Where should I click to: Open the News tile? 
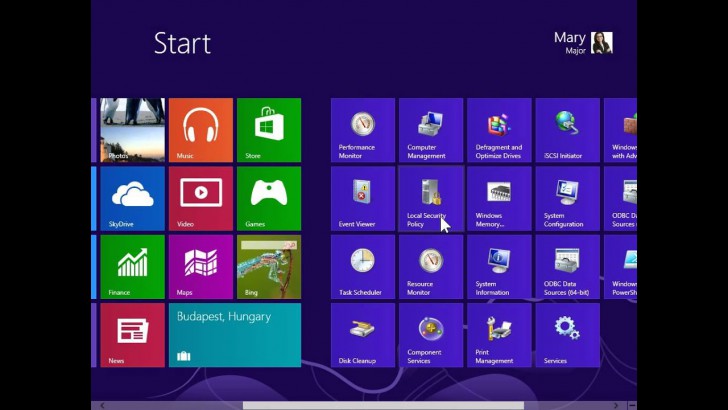[x=132, y=335]
